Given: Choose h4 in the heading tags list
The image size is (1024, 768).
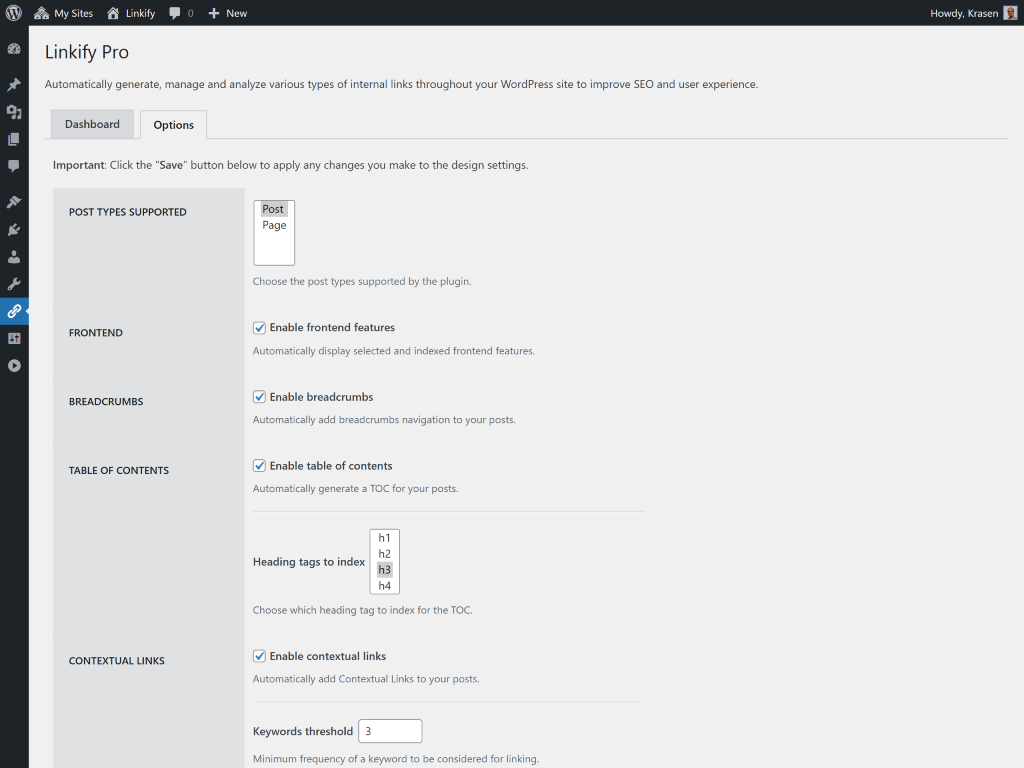Looking at the screenshot, I should click(384, 586).
